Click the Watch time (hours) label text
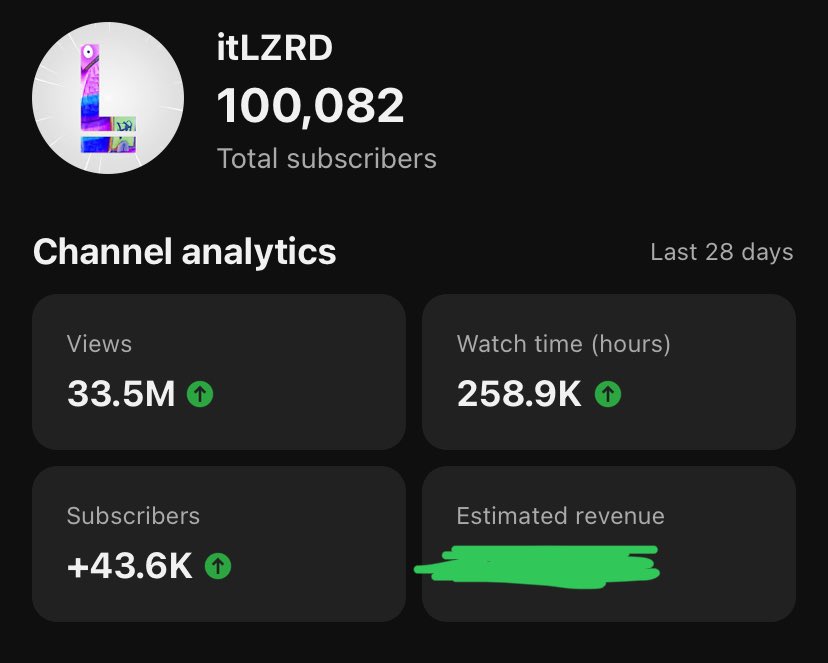The height and width of the screenshot is (663, 828). pos(563,344)
